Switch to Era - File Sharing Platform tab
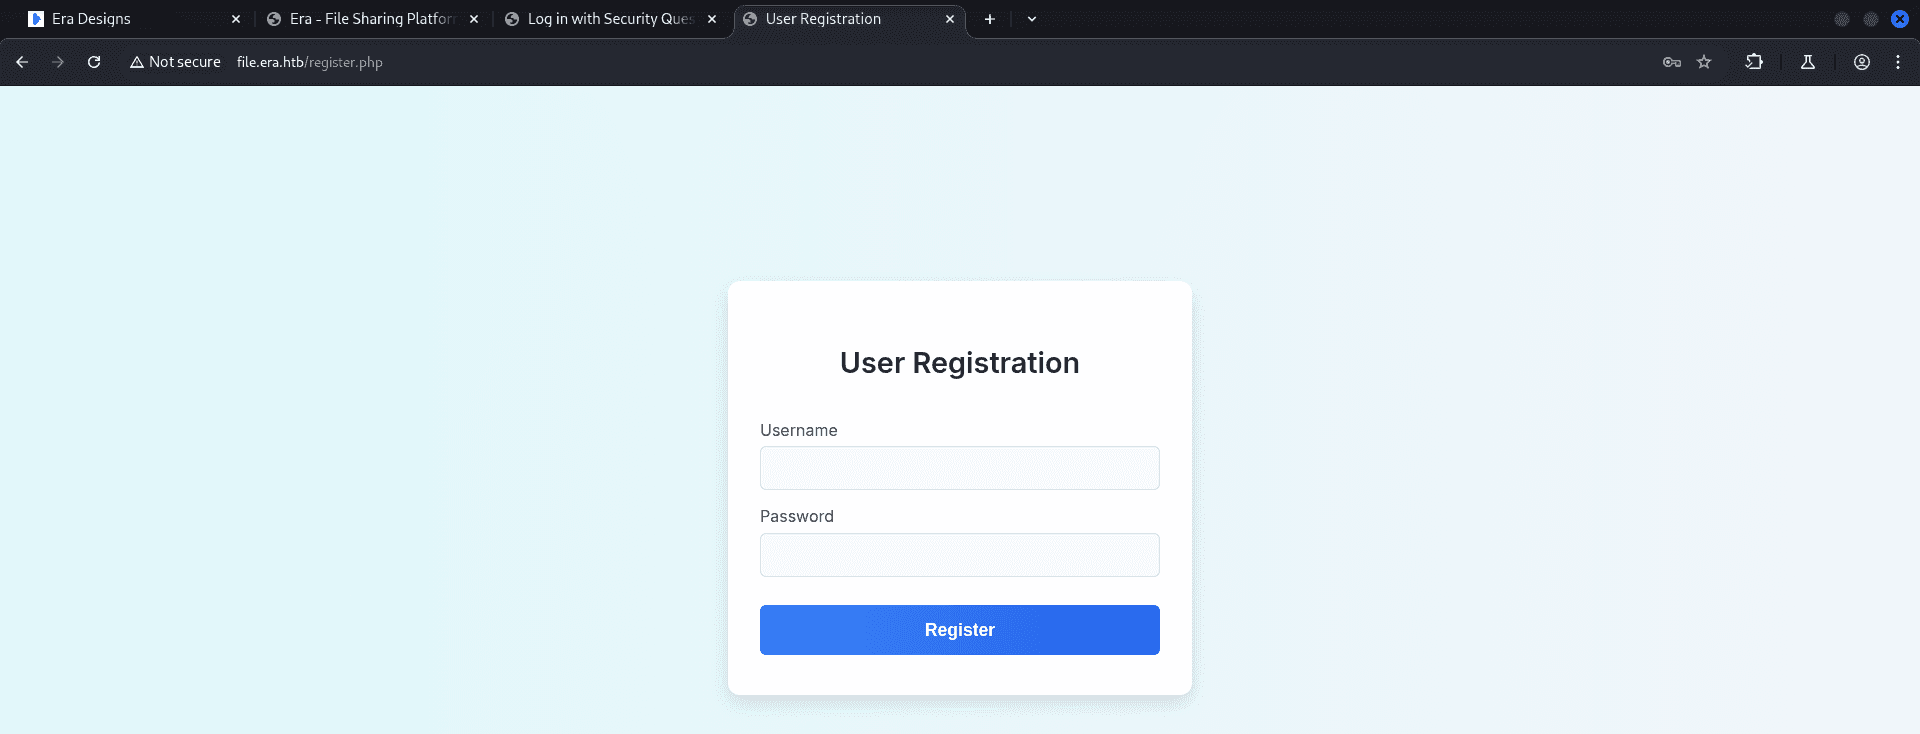Viewport: 1920px width, 734px height. point(373,19)
